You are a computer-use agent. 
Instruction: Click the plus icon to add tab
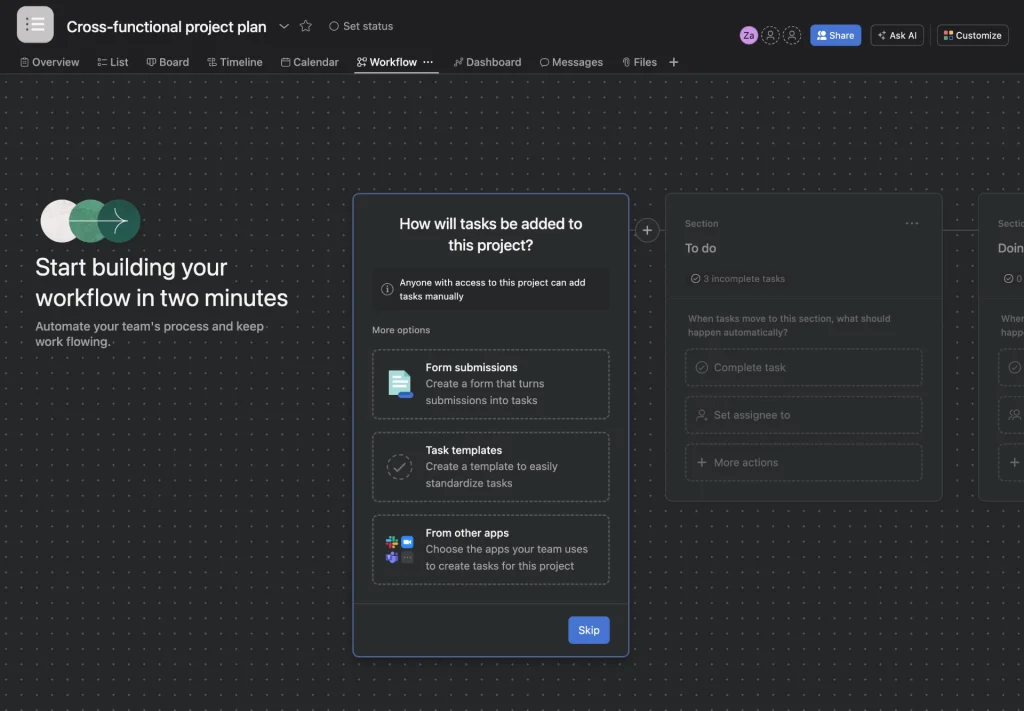[673, 62]
